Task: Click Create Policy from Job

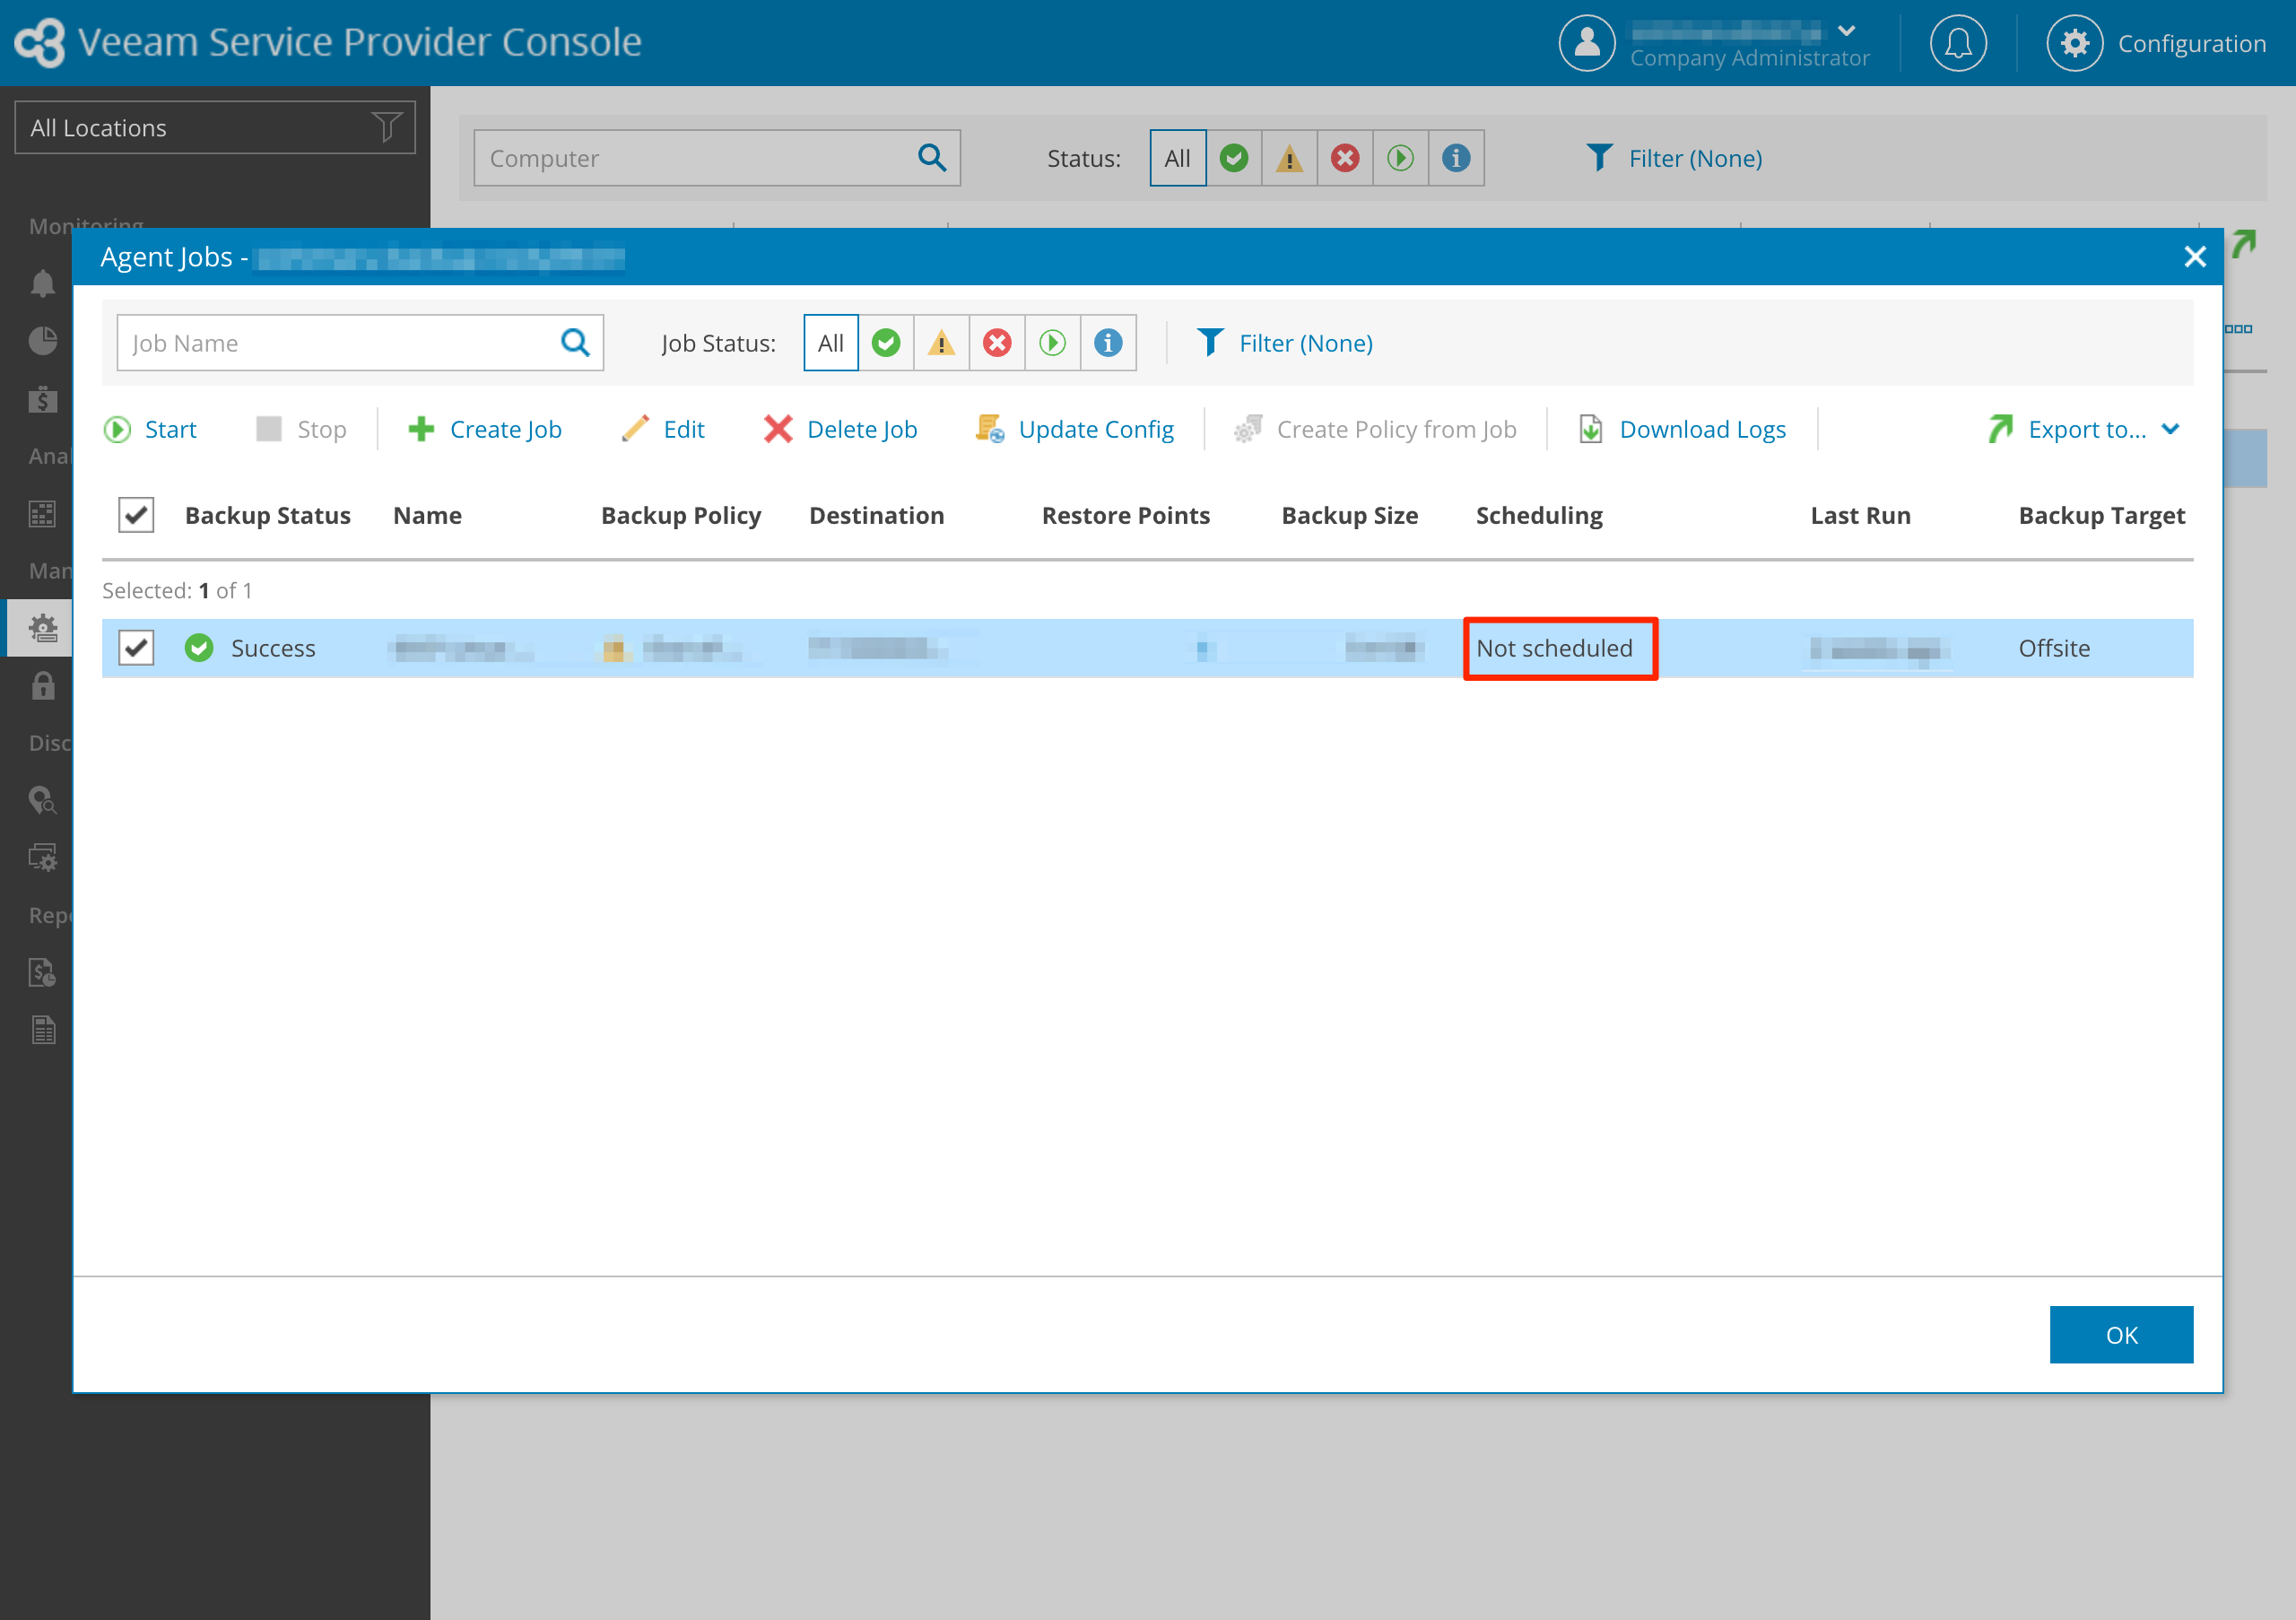Action: pos(1375,429)
